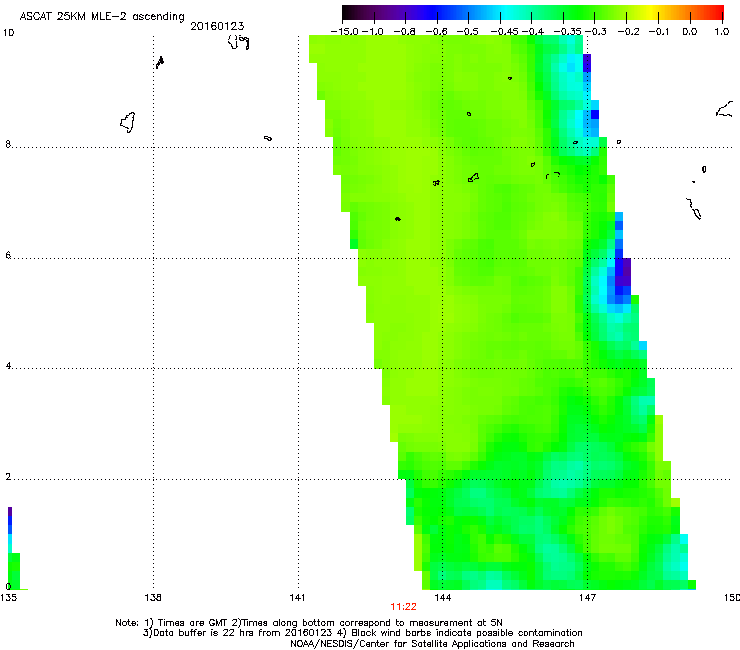
Task: Click the colorbar label "-0.35"
Action: tap(568, 32)
